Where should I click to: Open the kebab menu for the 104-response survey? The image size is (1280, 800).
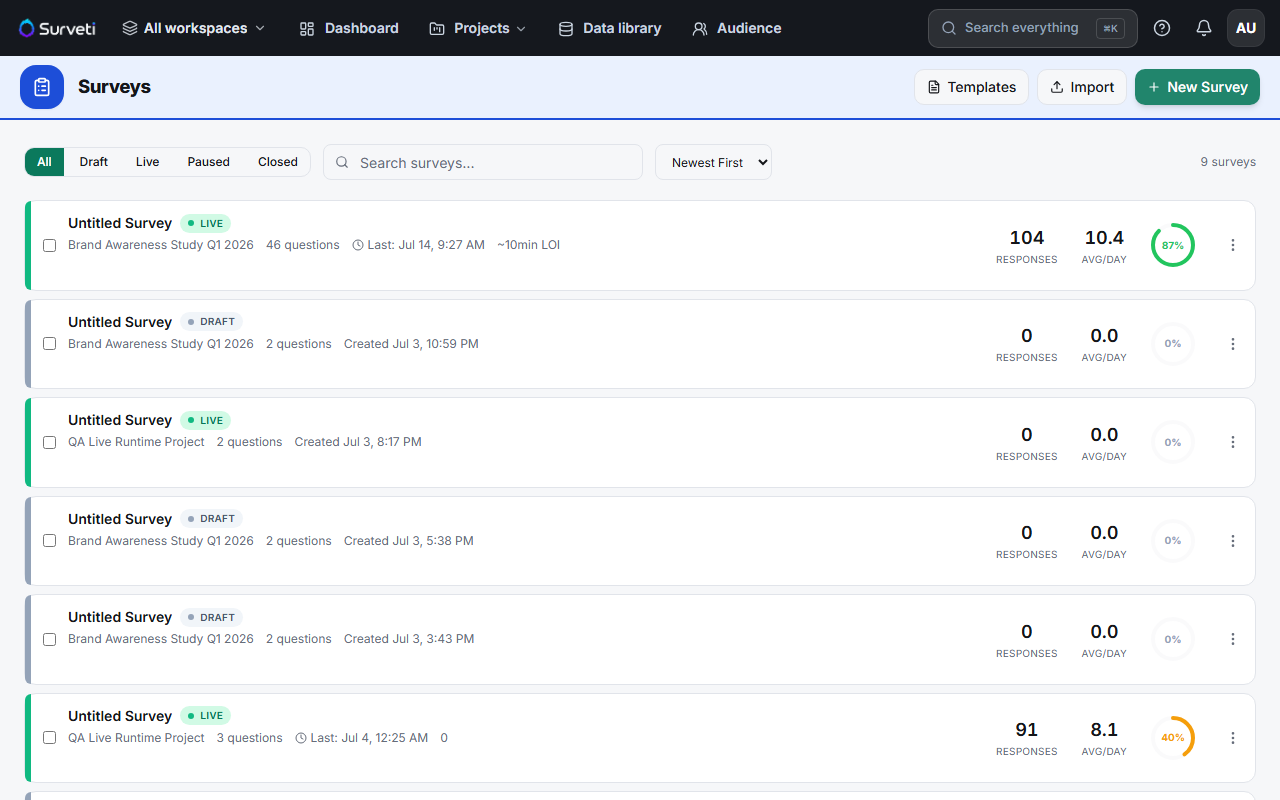click(x=1233, y=245)
